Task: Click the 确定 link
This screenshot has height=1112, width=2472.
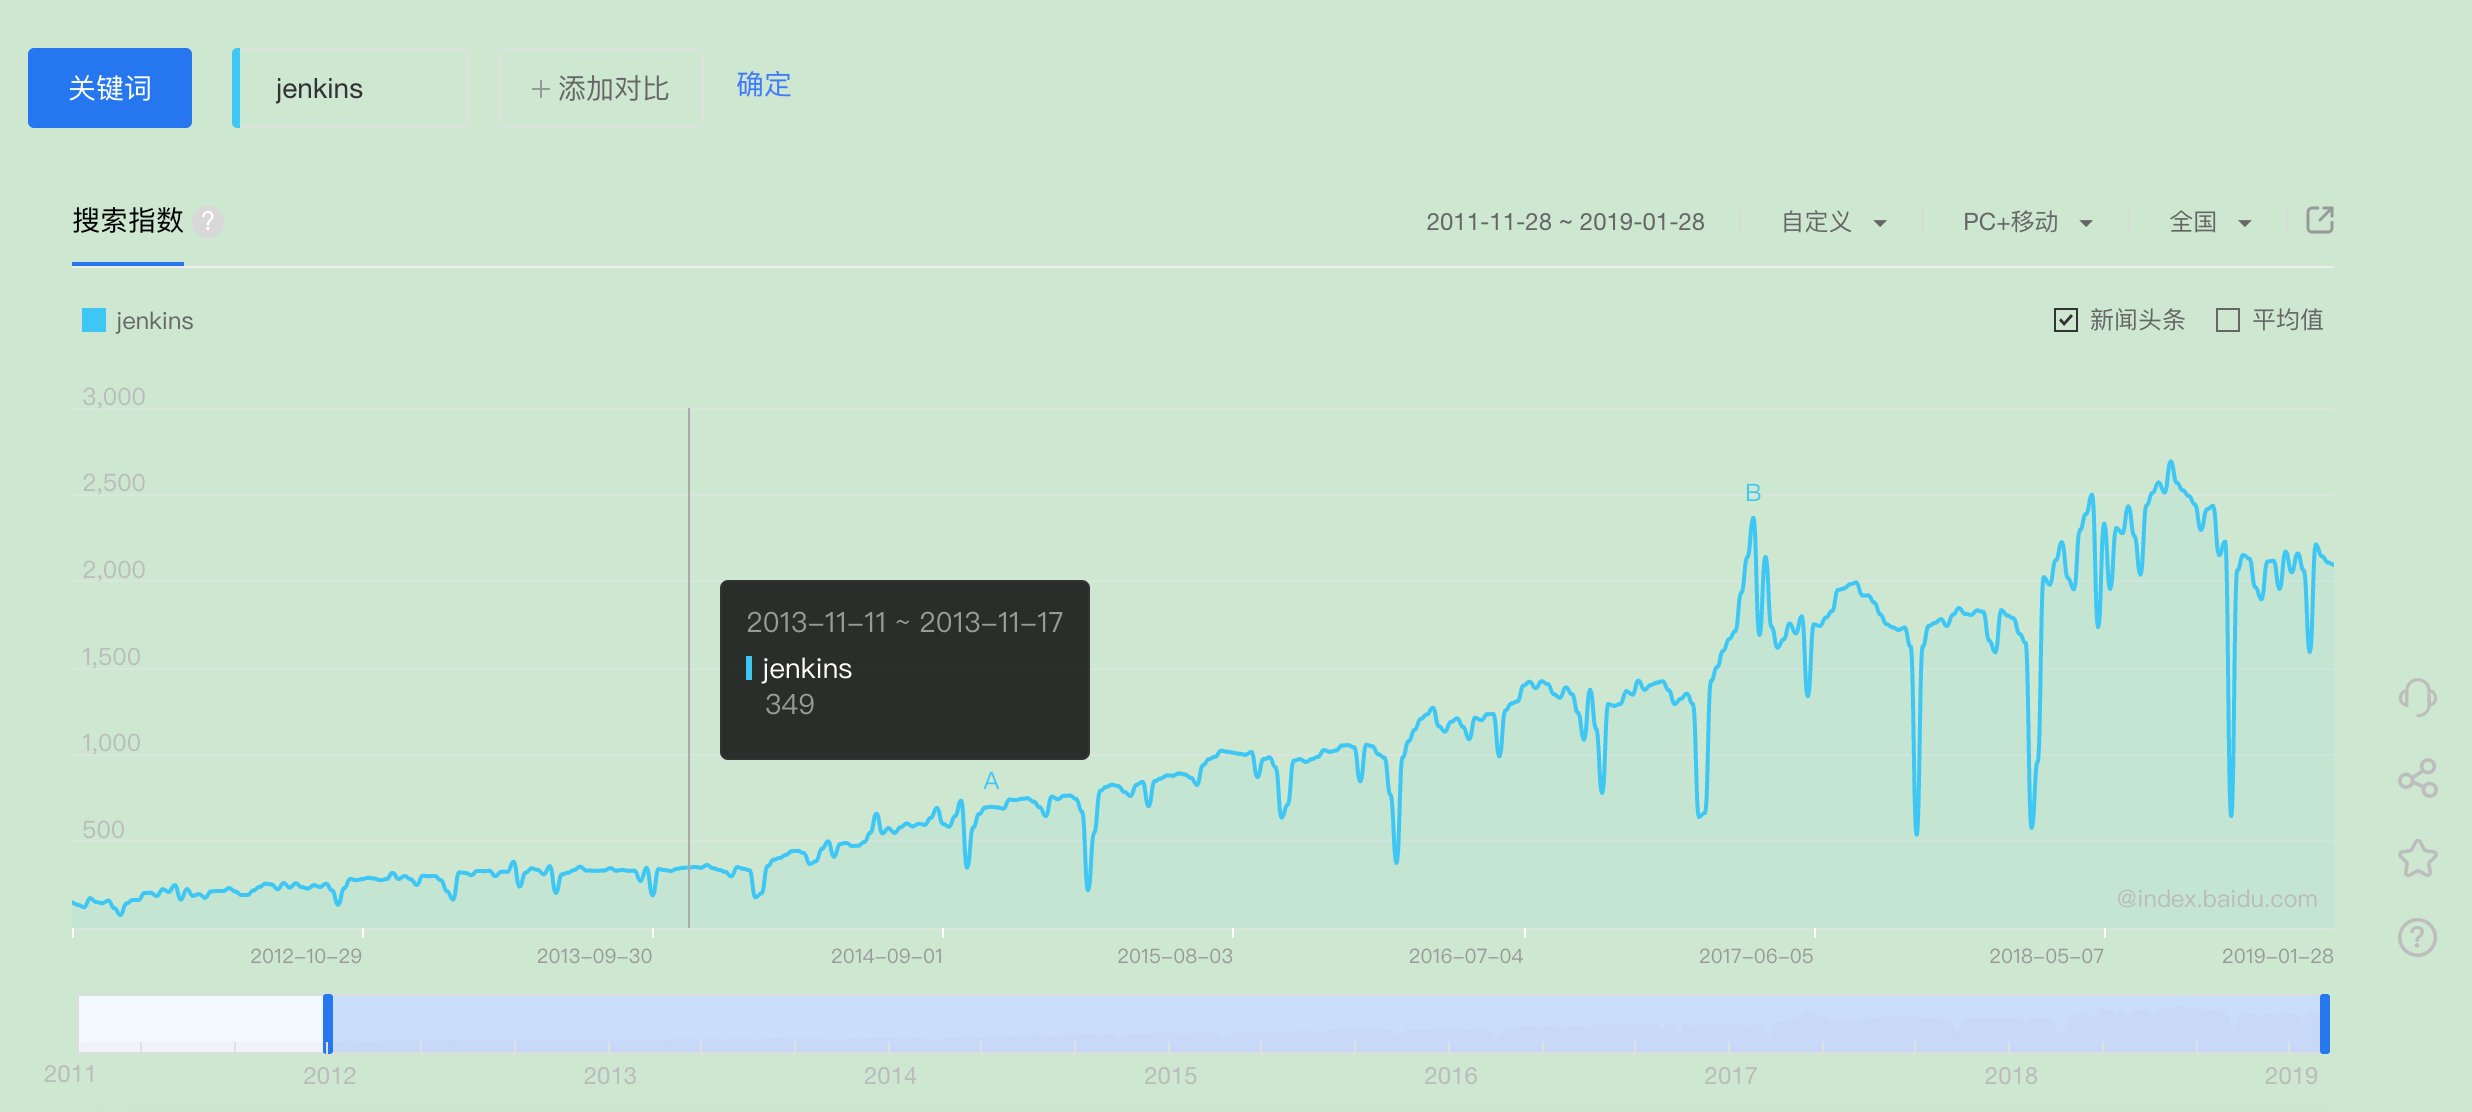Action: tap(763, 85)
